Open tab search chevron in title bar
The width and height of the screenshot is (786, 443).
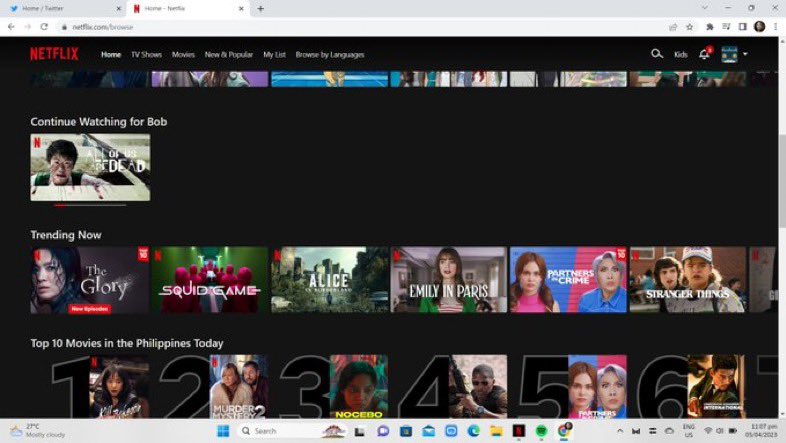pos(705,8)
